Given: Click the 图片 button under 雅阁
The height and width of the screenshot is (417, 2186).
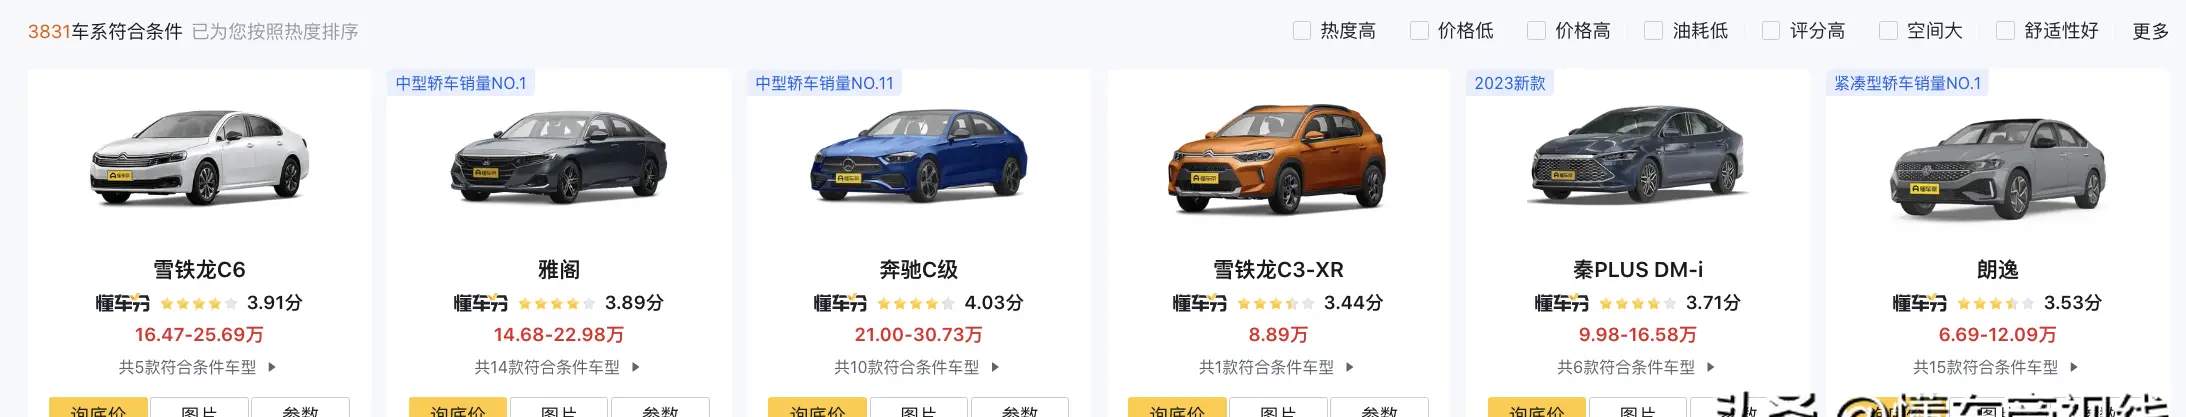Looking at the screenshot, I should (x=558, y=408).
